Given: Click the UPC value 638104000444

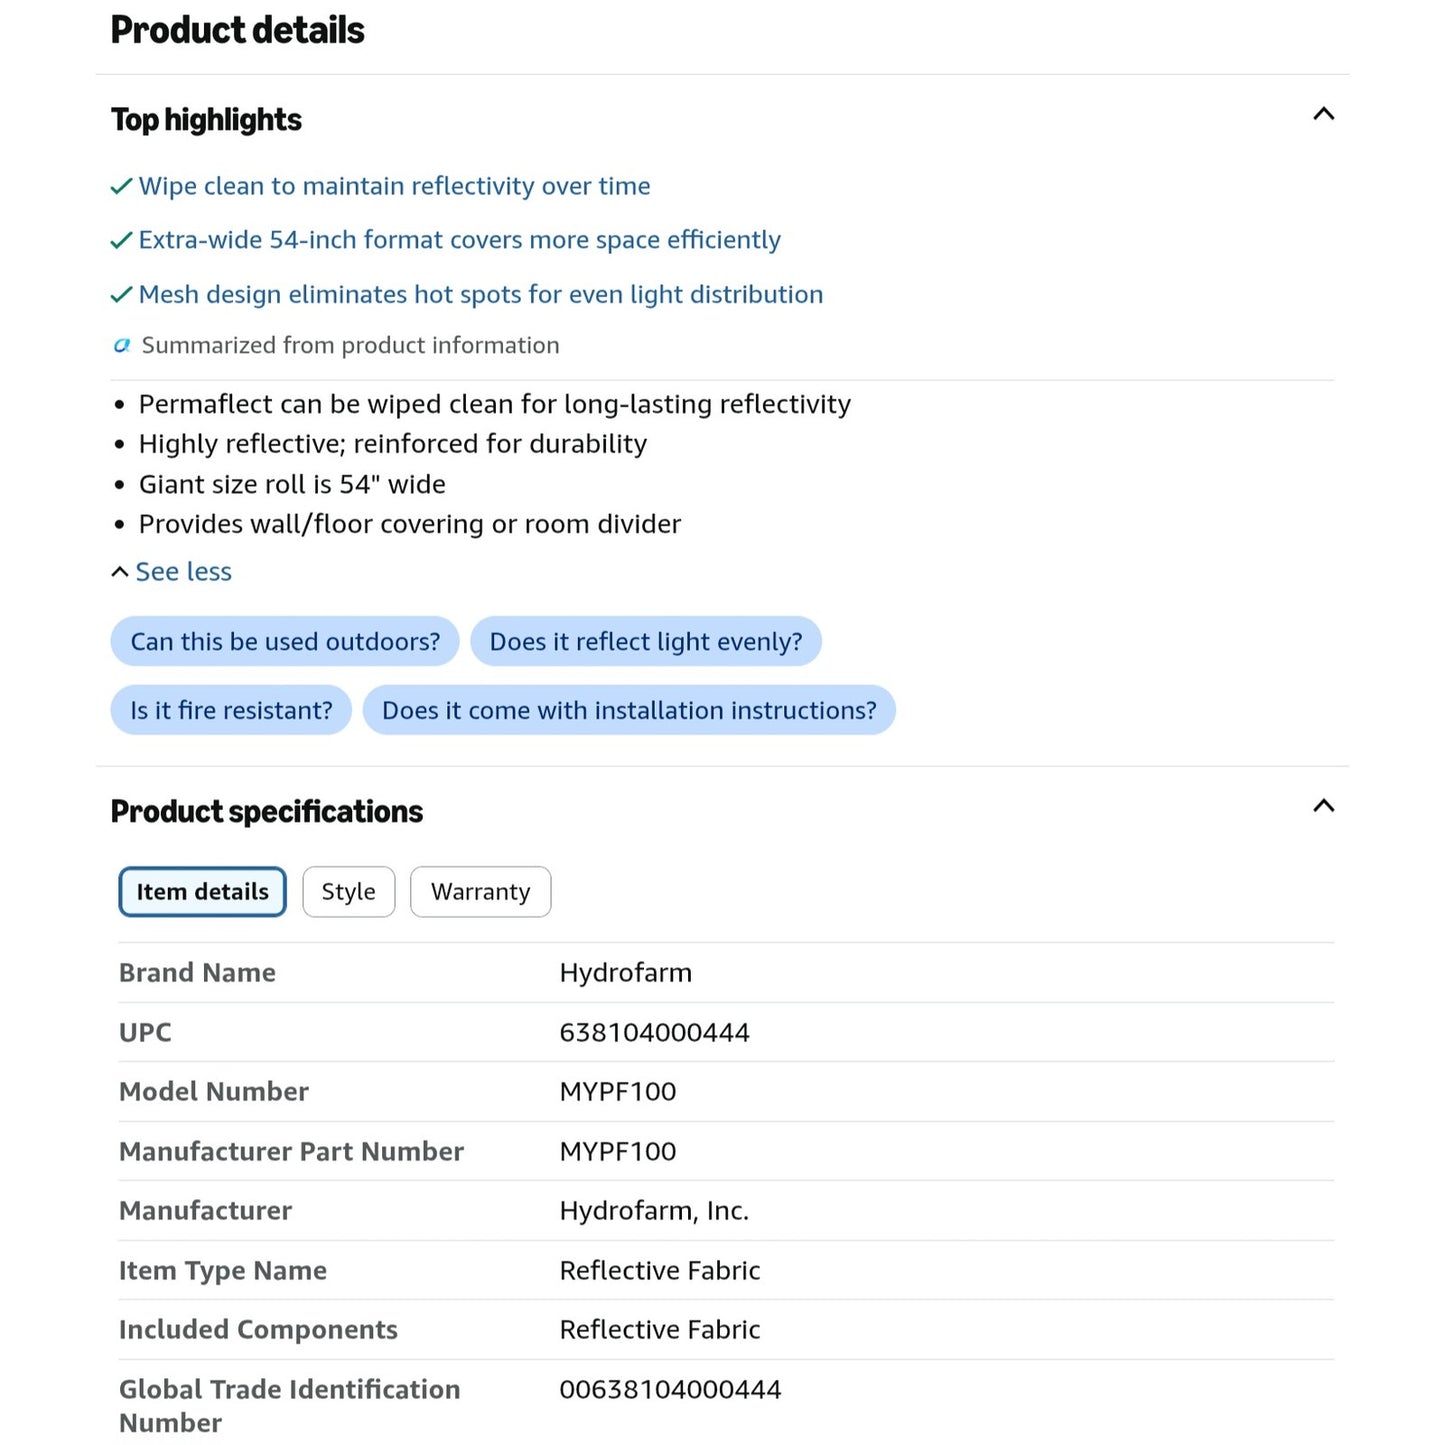Looking at the screenshot, I should (655, 1033).
